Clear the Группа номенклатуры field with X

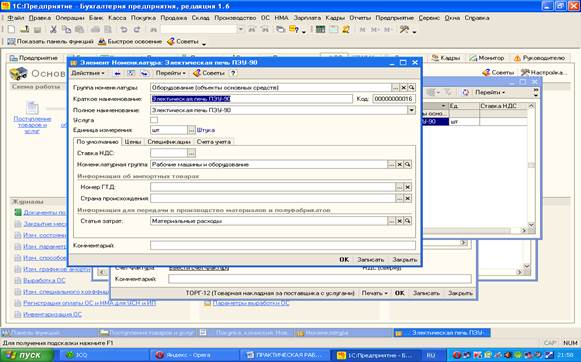(x=404, y=87)
